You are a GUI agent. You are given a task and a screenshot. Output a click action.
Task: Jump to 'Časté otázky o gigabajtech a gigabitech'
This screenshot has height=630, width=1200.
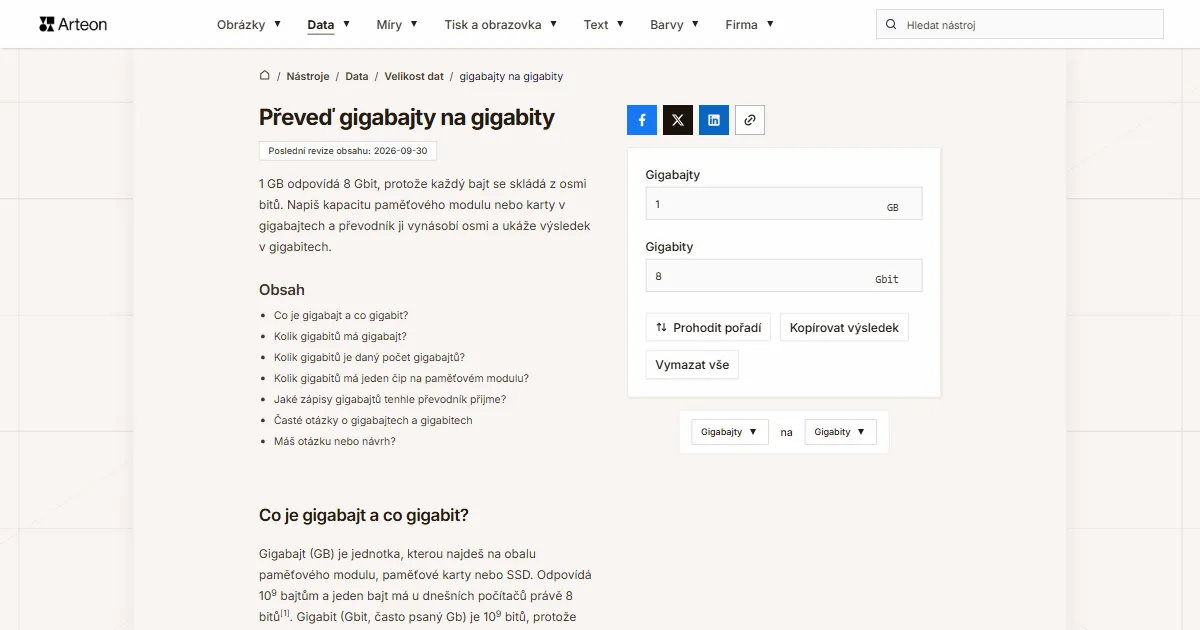point(373,420)
